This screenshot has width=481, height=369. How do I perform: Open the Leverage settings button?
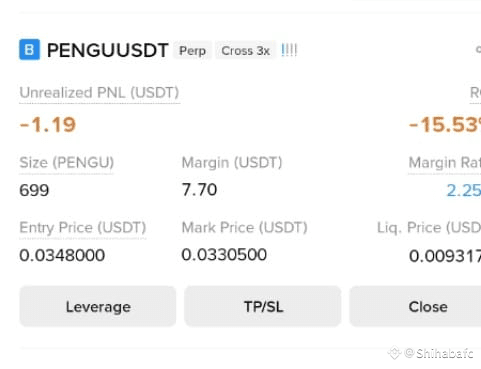click(x=98, y=306)
